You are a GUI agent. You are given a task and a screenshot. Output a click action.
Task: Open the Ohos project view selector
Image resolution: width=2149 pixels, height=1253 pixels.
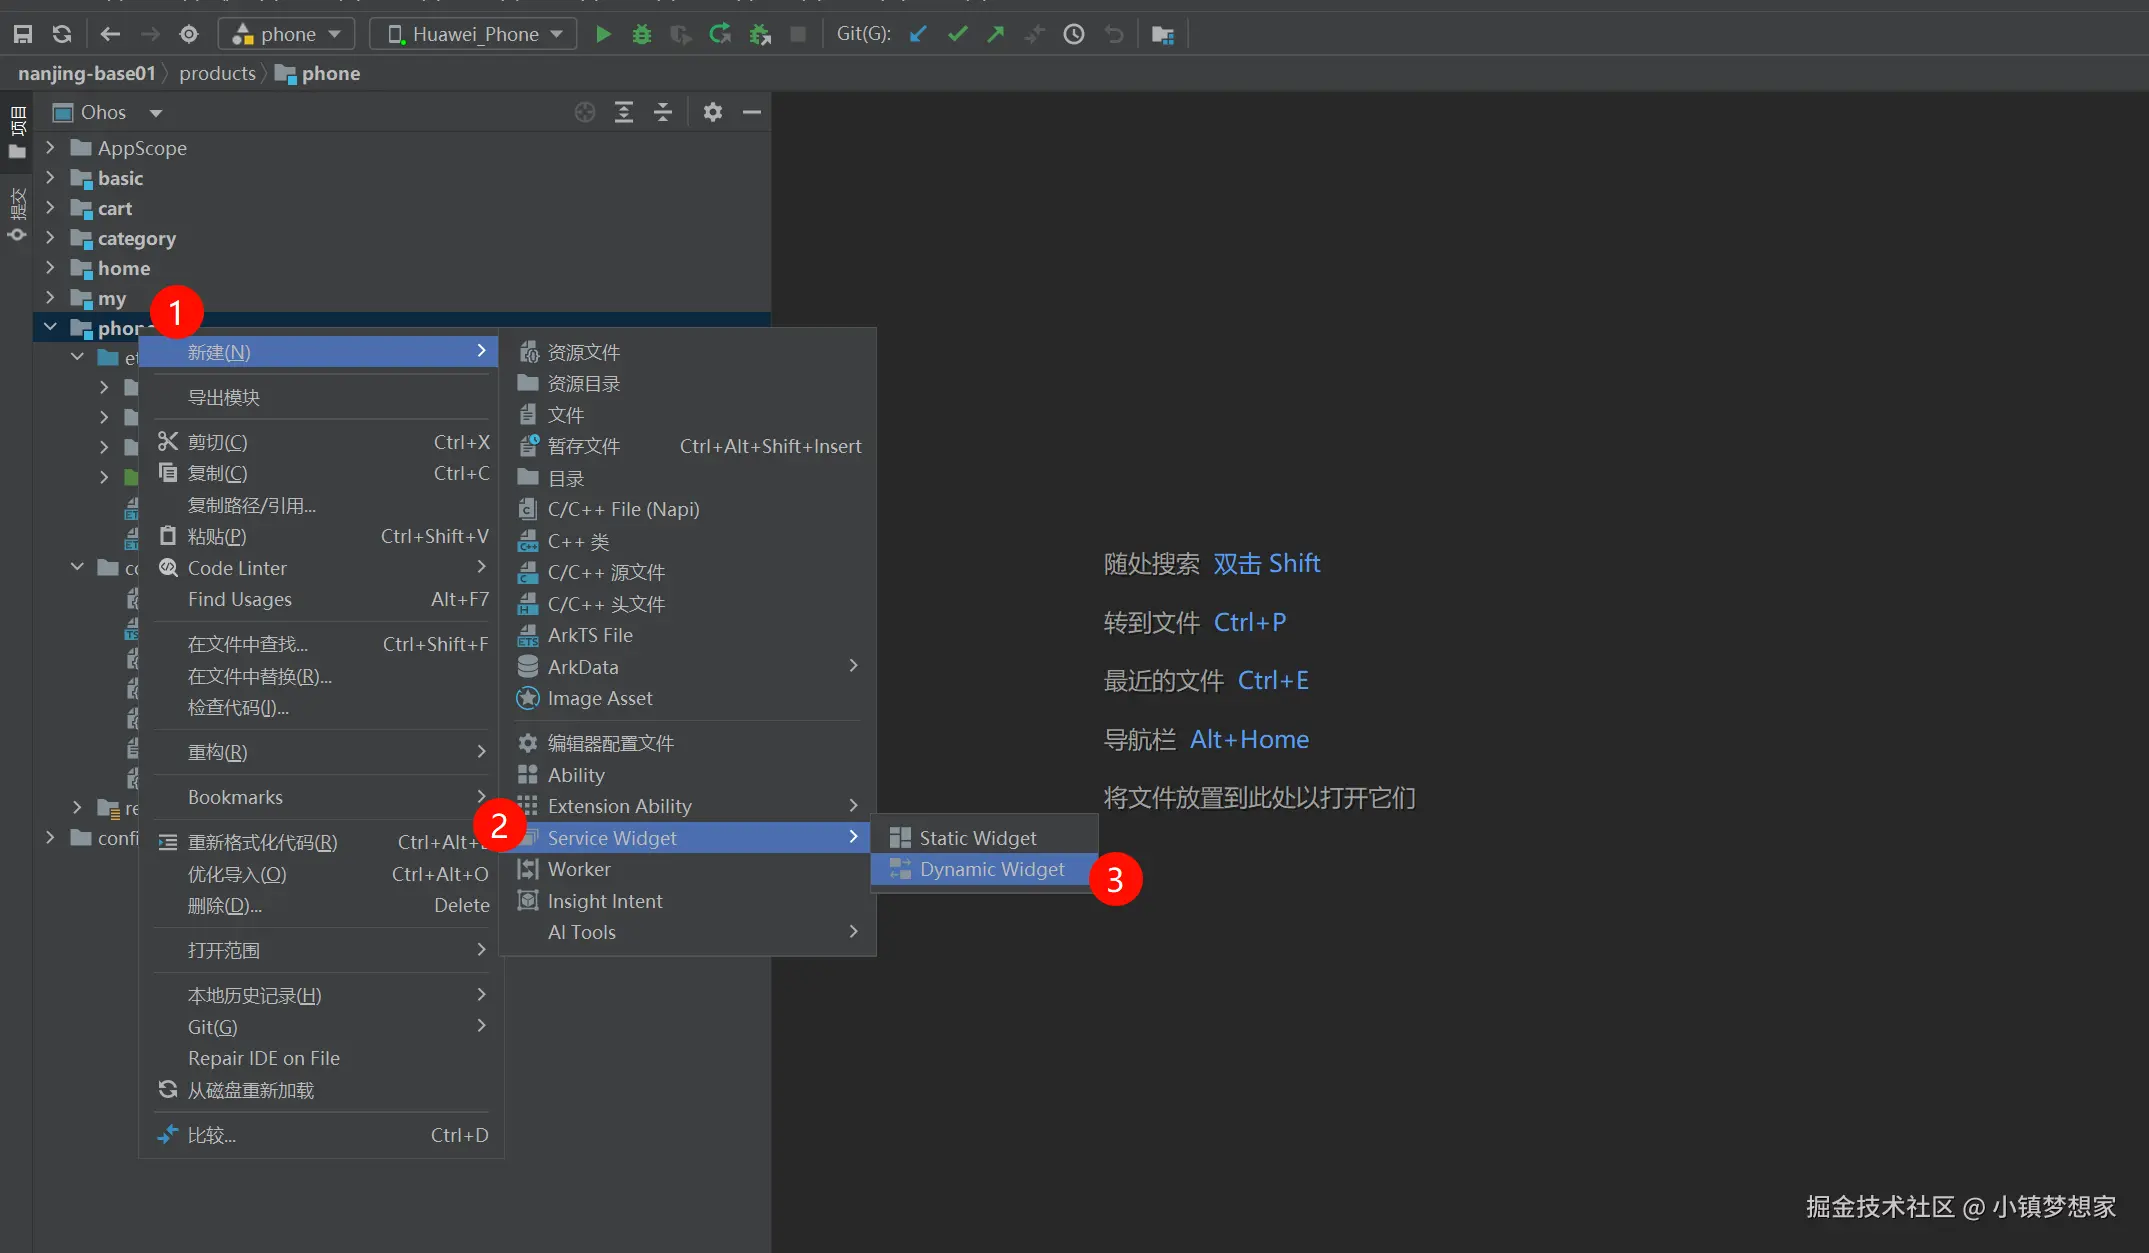108,112
